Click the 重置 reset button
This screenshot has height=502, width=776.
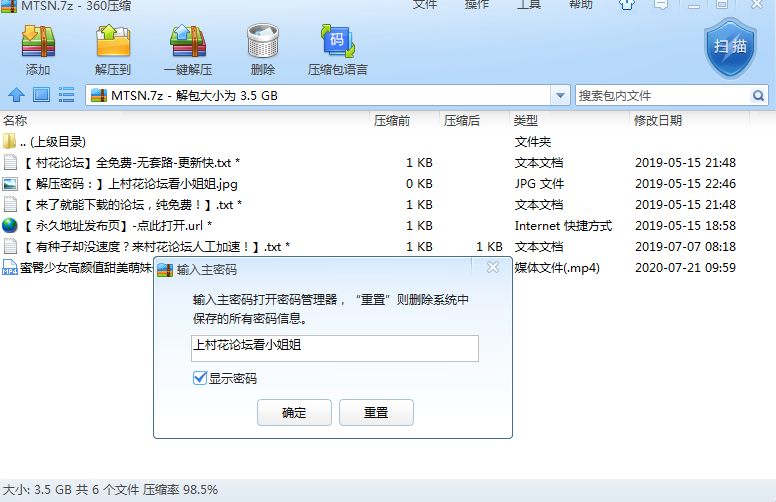pyautogui.click(x=376, y=412)
